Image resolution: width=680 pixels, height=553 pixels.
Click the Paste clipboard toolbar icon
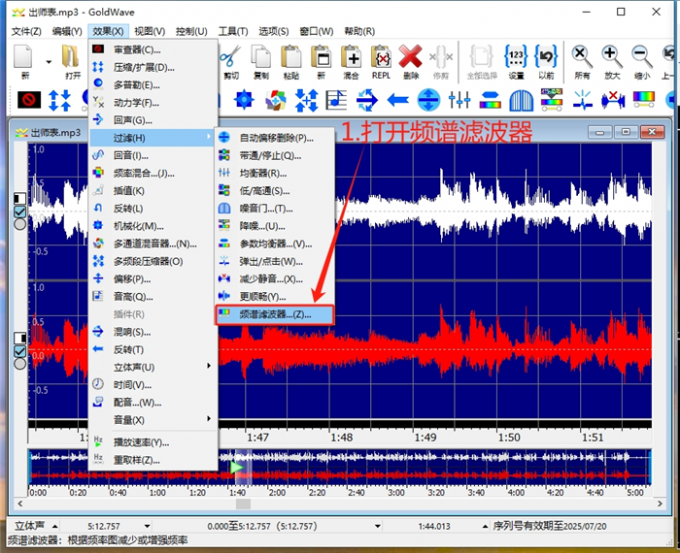(291, 56)
